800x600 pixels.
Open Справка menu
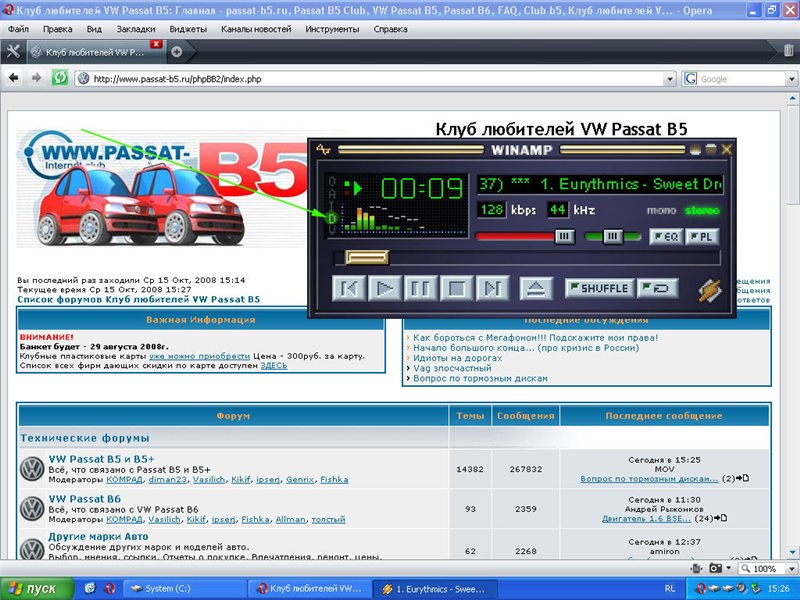tap(390, 29)
